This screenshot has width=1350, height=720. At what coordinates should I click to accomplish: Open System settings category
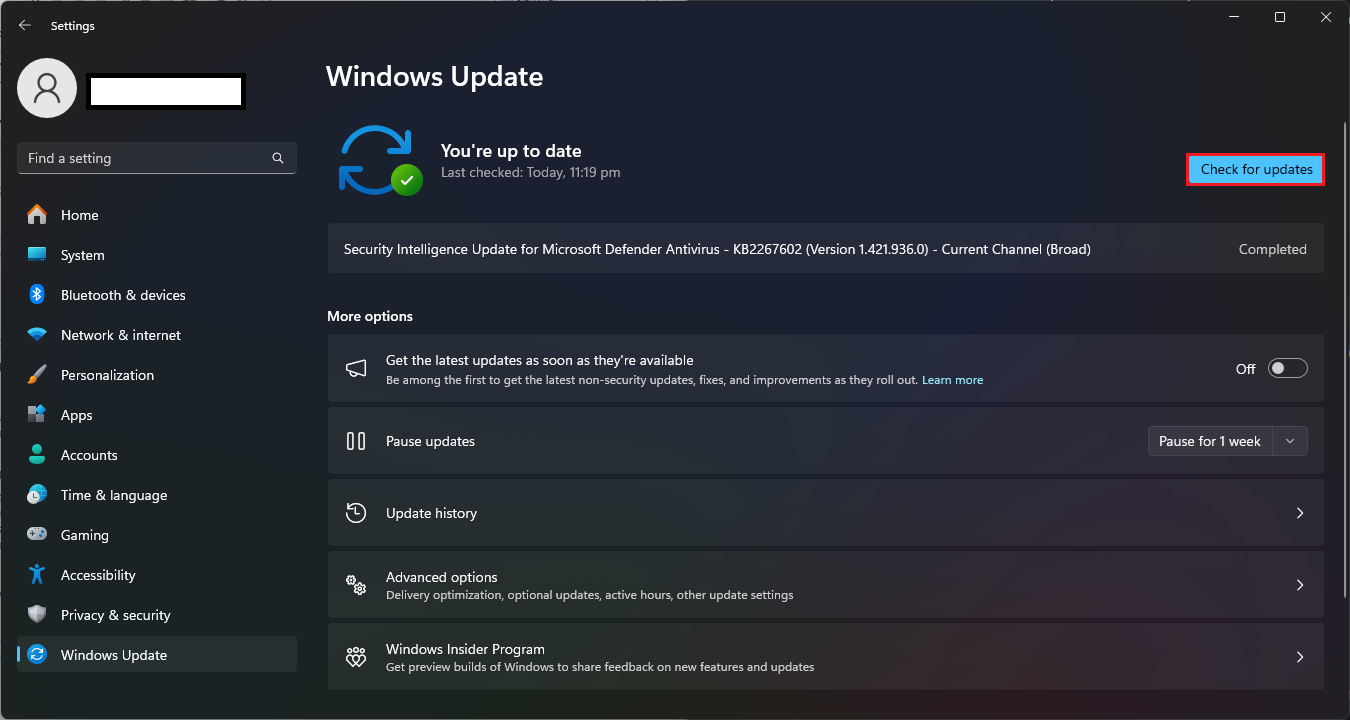point(157,255)
